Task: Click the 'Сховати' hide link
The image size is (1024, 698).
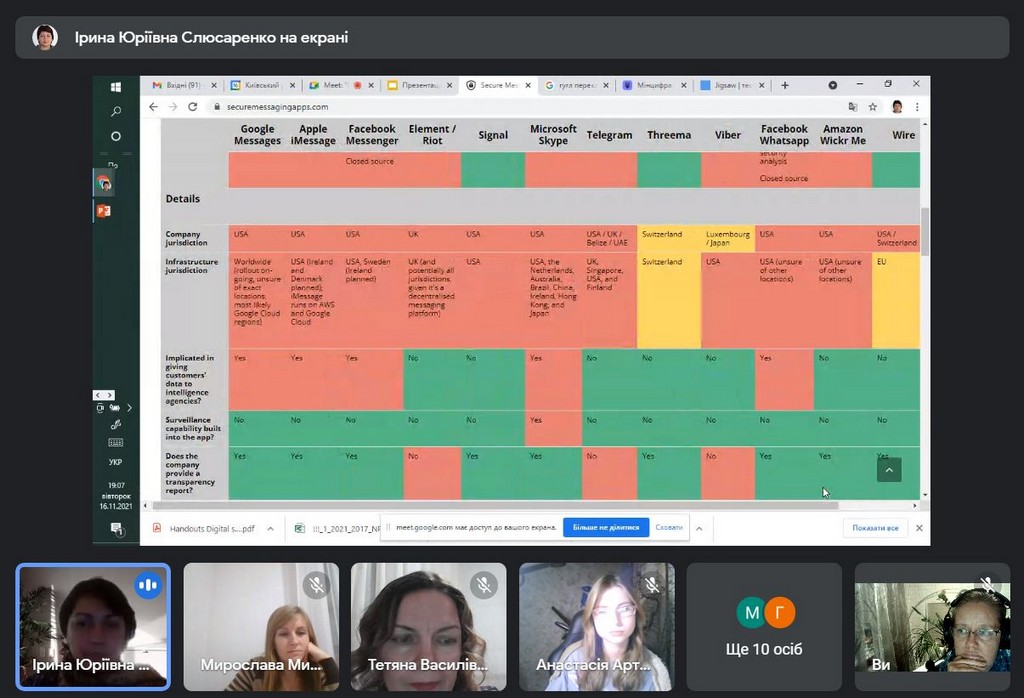Action: pos(669,527)
